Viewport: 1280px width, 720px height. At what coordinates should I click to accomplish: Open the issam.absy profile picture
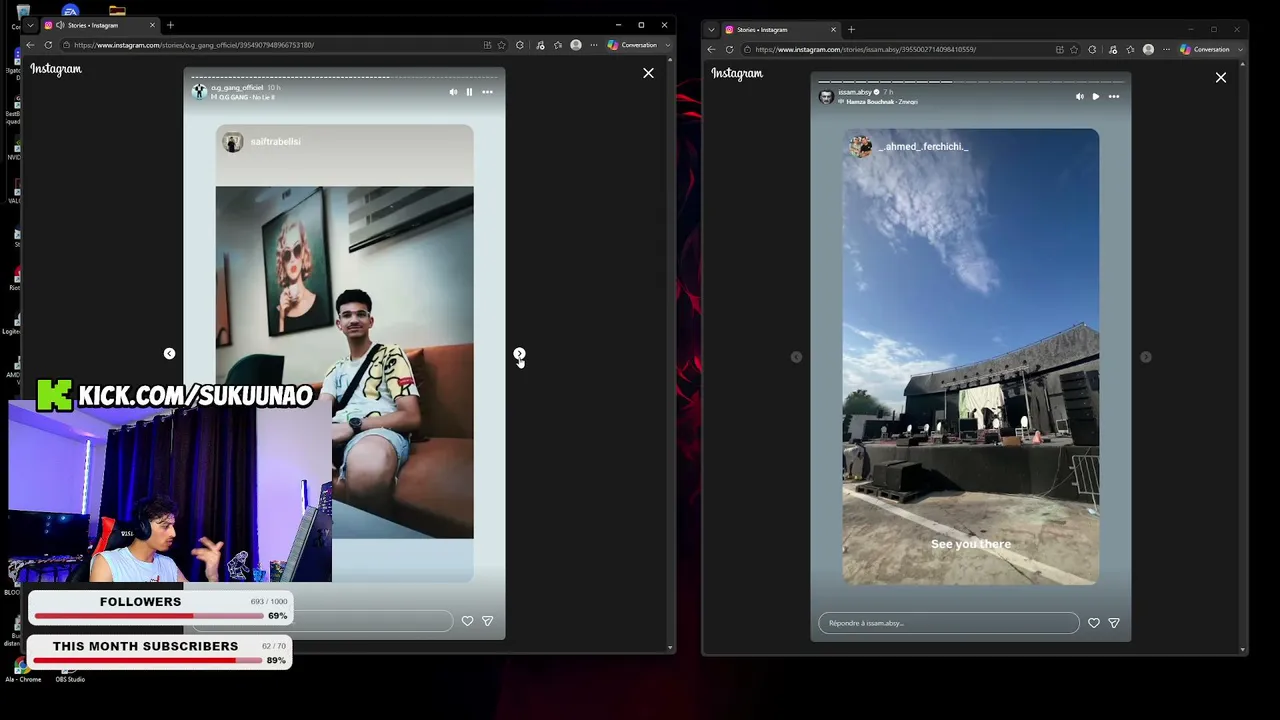826,96
